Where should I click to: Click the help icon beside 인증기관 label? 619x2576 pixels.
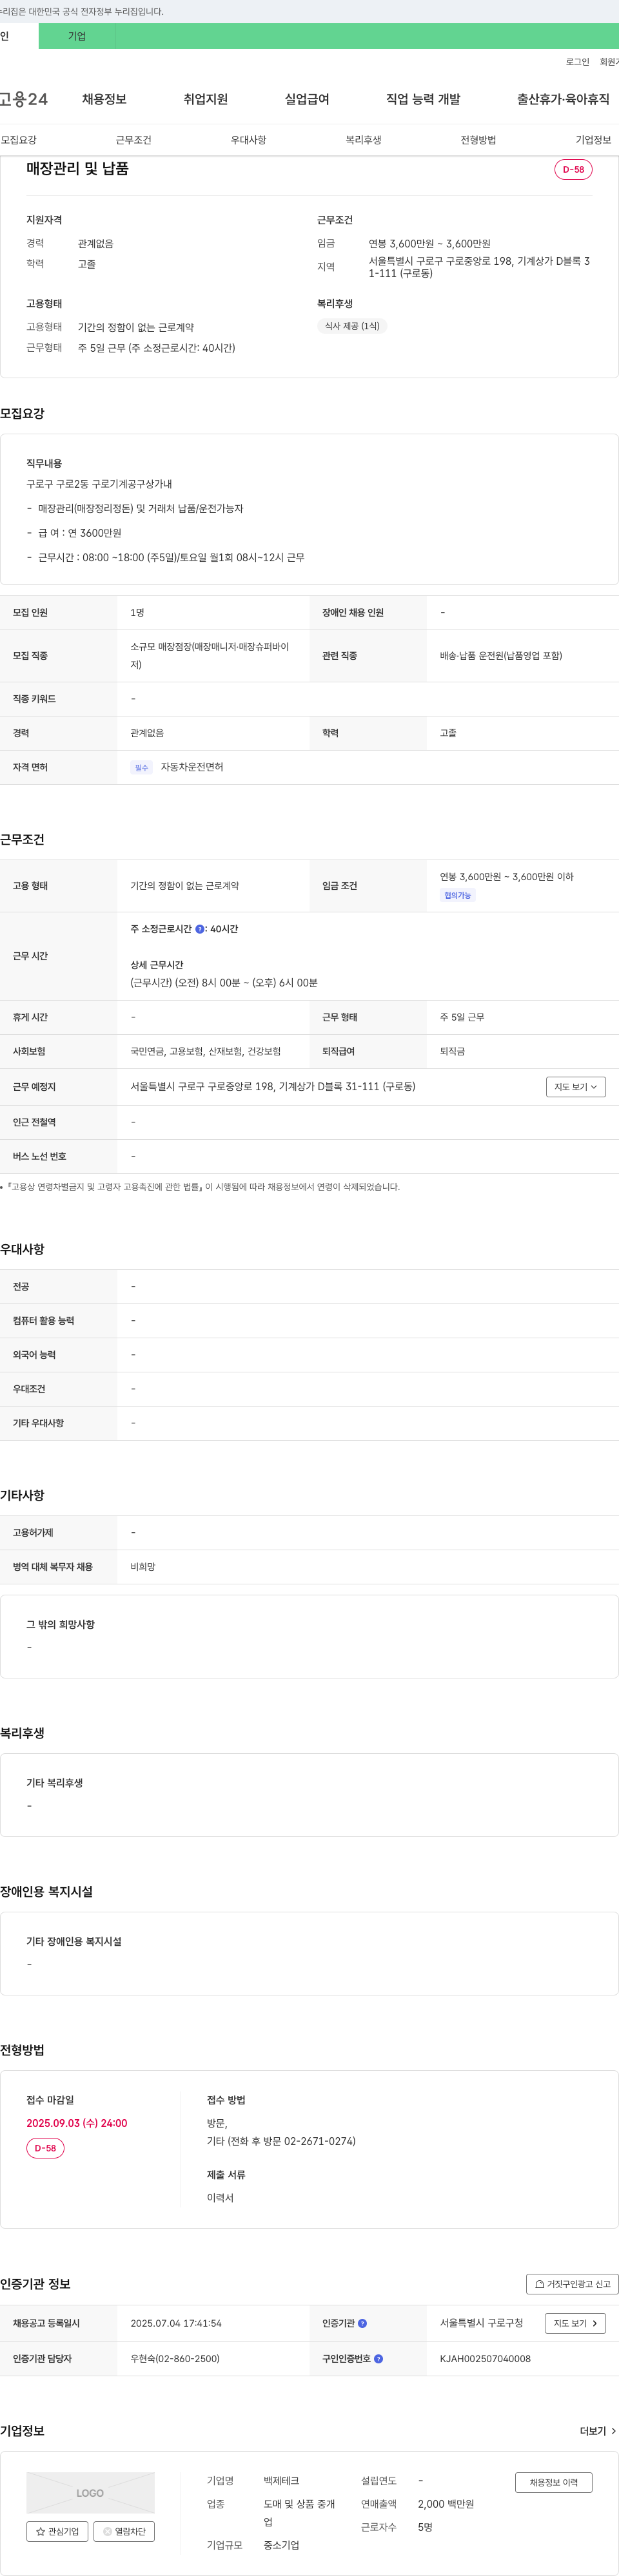362,2323
